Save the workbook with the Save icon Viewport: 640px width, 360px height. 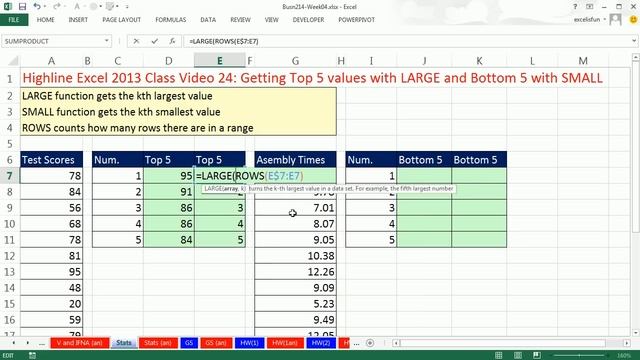click(x=22, y=7)
